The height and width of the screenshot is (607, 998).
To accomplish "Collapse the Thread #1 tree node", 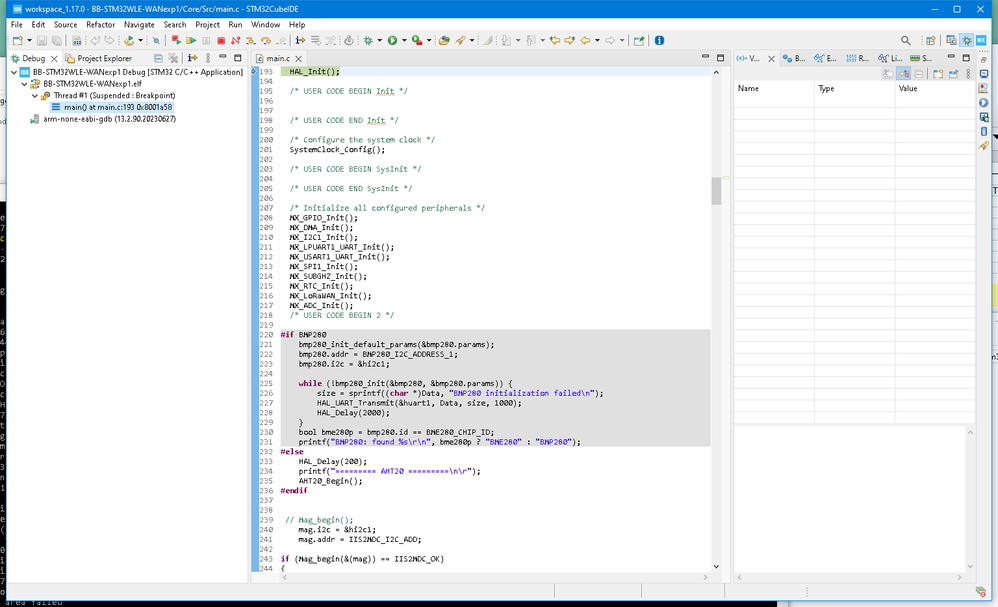I will click(36, 96).
